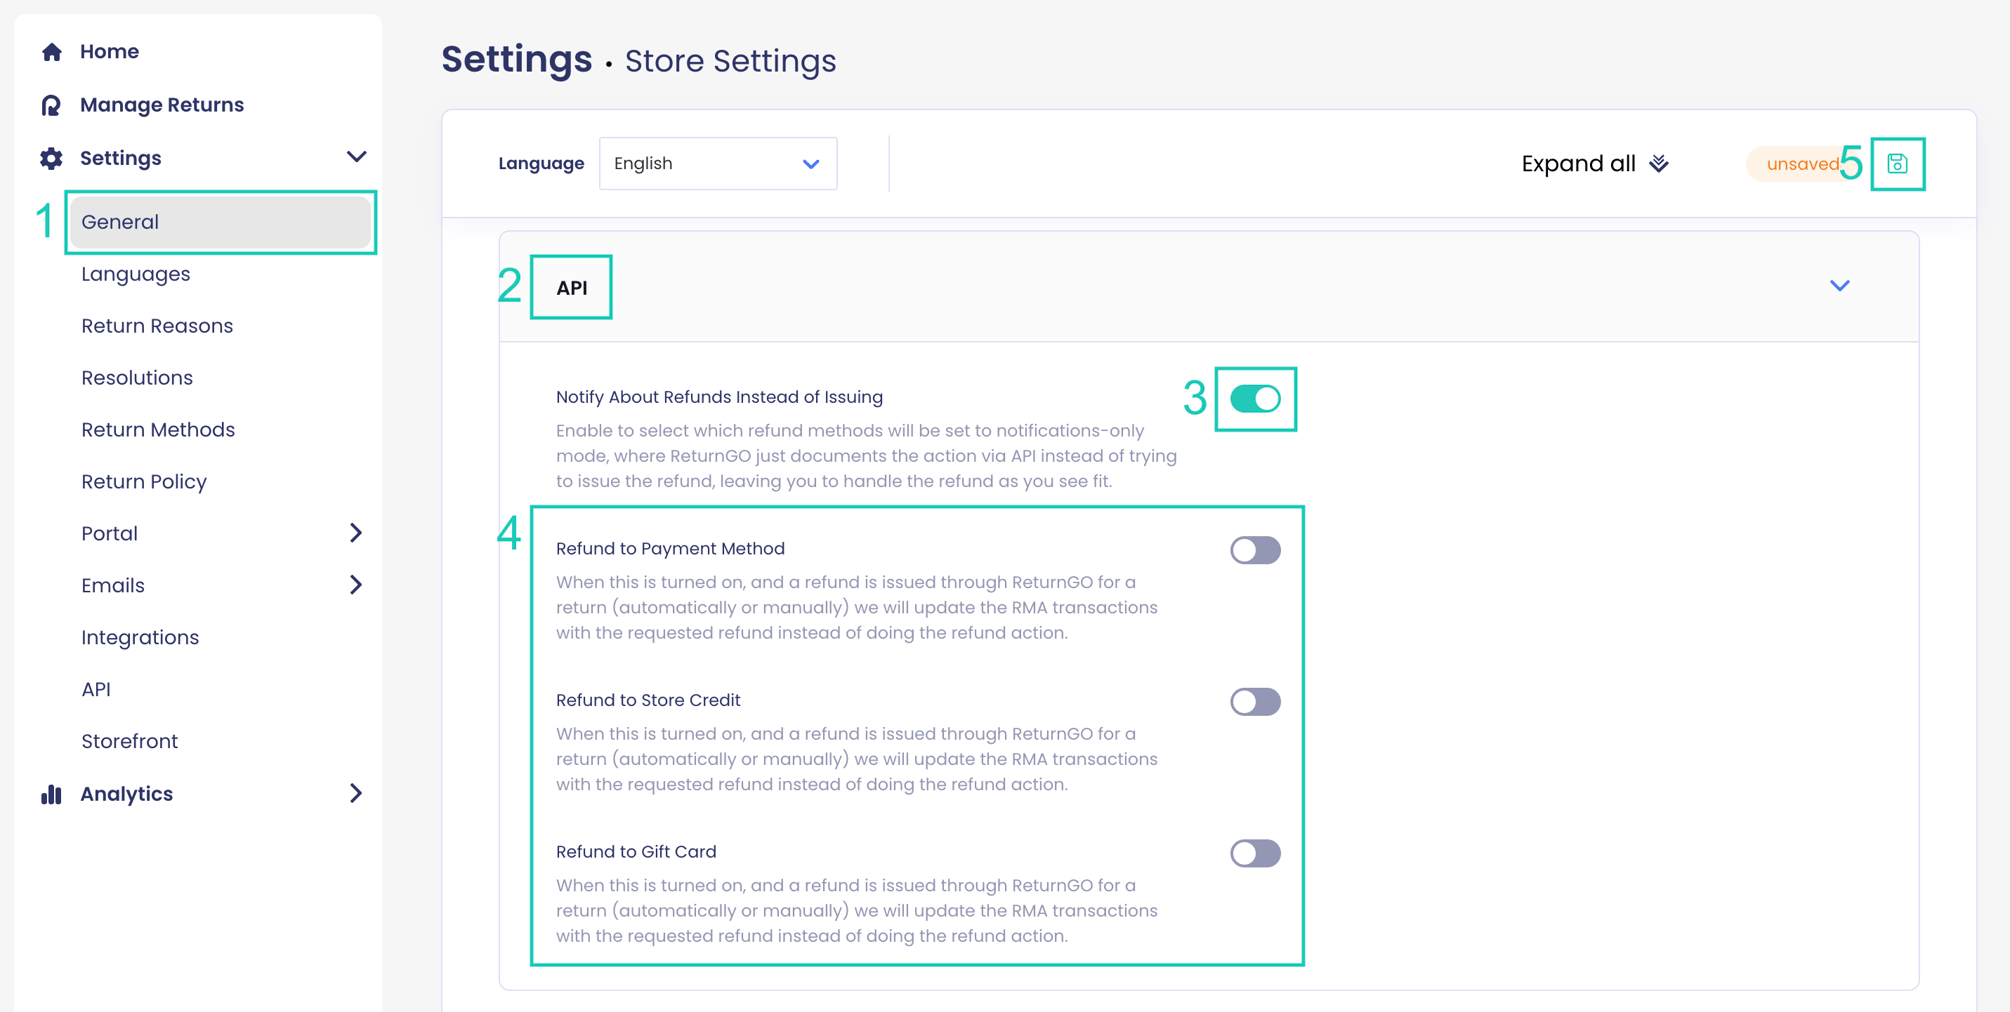This screenshot has width=2010, height=1012.
Task: Turn on Refund to Store Credit
Action: tap(1255, 702)
